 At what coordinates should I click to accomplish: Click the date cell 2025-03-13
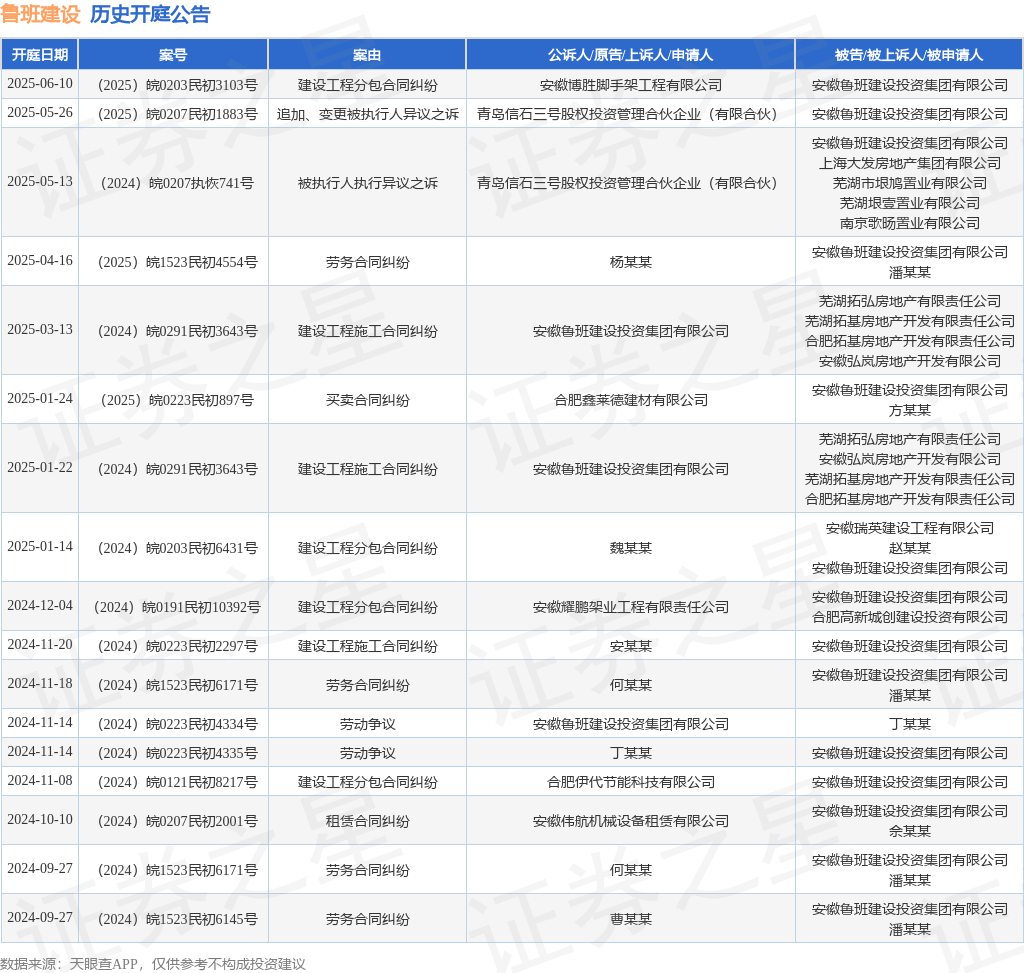pyautogui.click(x=40, y=330)
